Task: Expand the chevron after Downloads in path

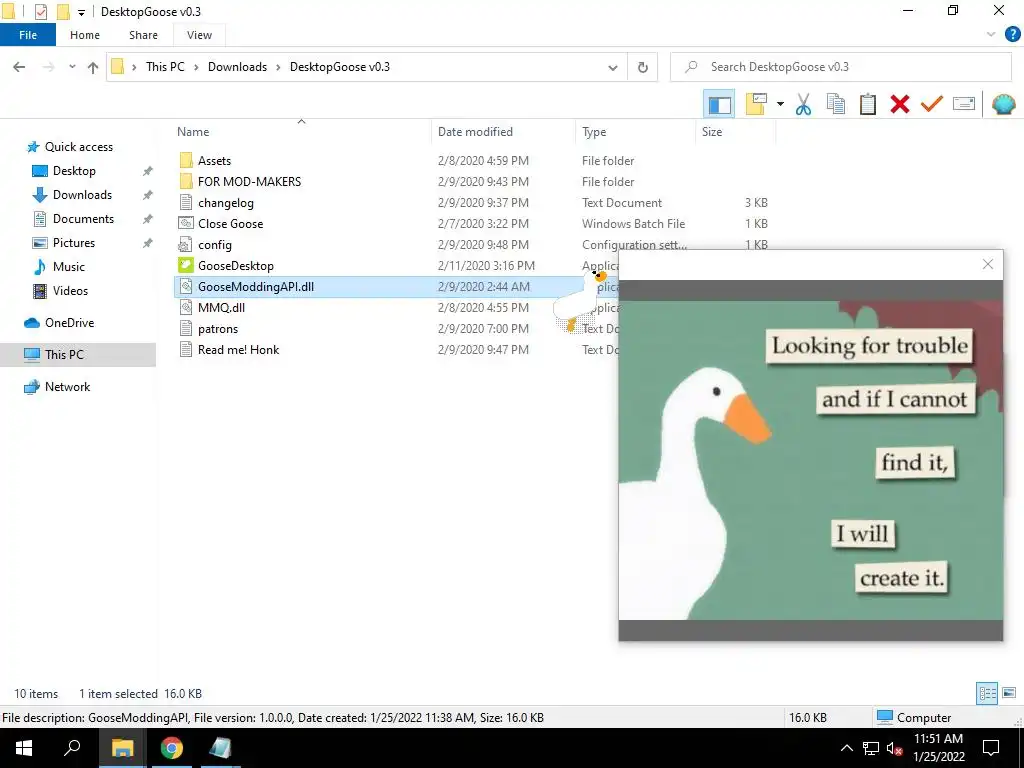Action: [278, 67]
